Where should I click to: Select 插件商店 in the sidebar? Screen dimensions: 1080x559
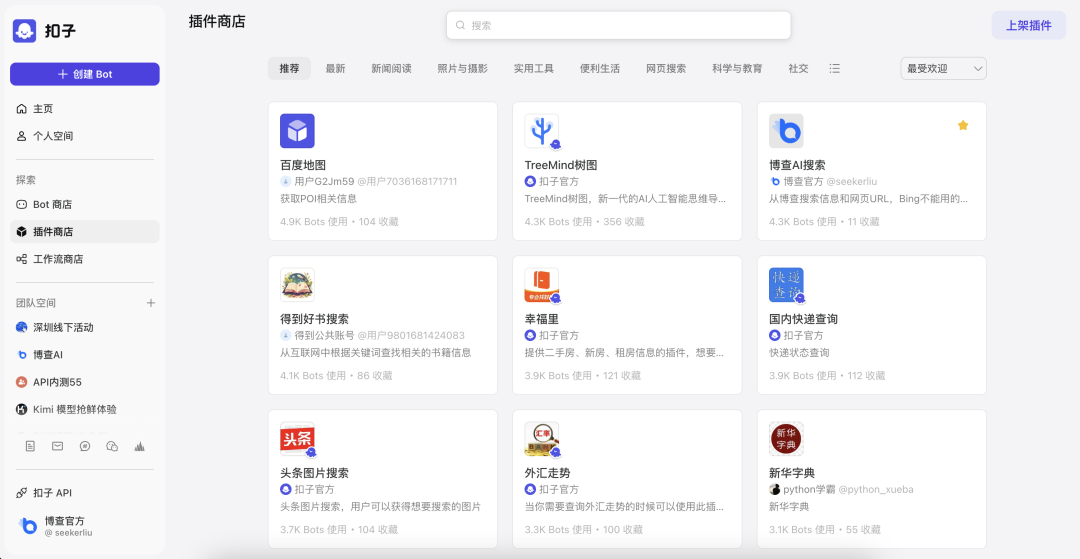[85, 232]
